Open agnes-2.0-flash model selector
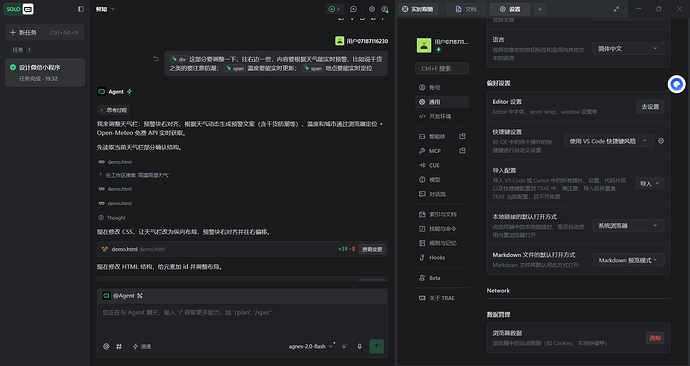 (x=311, y=347)
